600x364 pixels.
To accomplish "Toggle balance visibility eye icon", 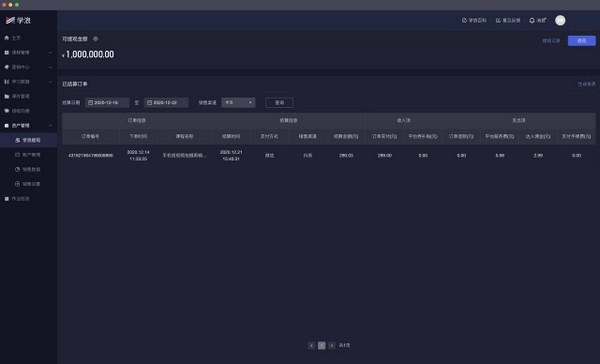I will coord(96,39).
